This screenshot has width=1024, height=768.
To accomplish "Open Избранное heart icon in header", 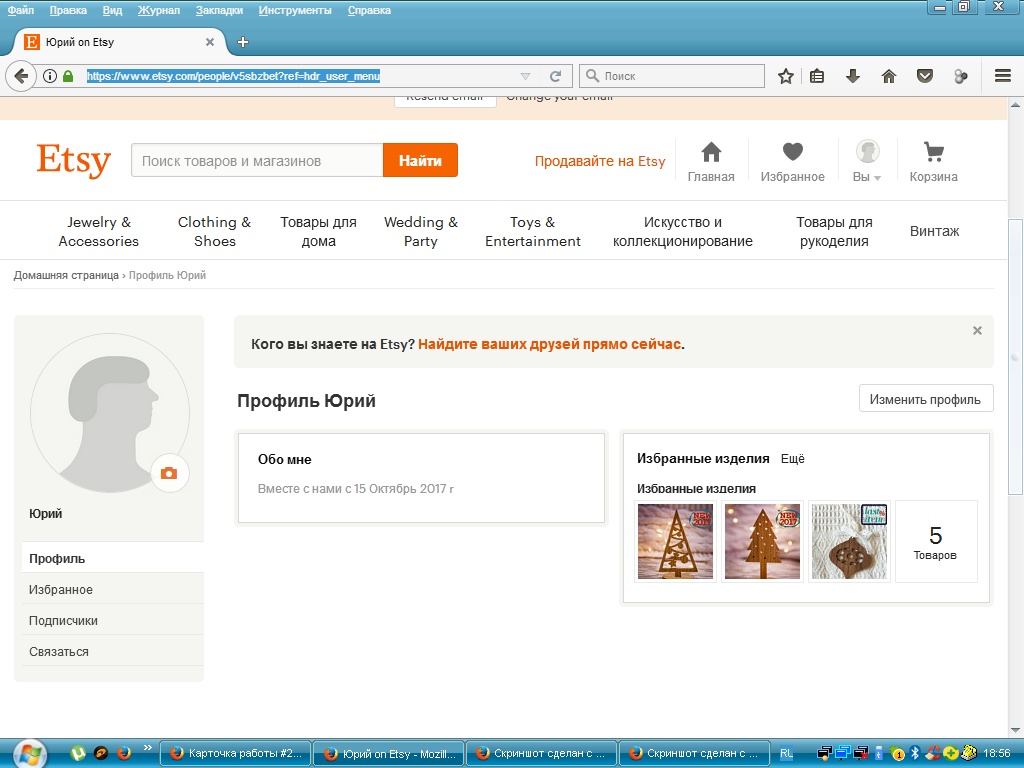I will pyautogui.click(x=792, y=161).
